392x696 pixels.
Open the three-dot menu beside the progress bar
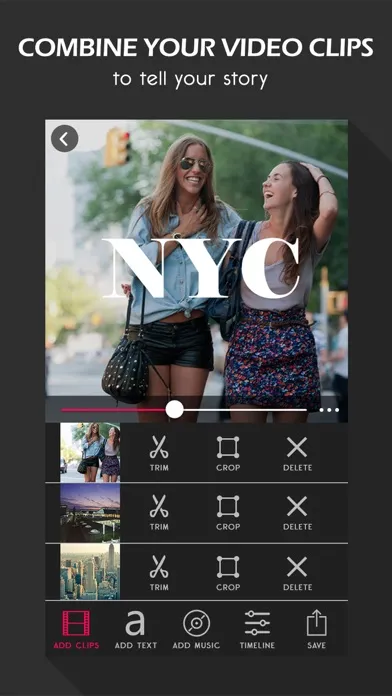[x=329, y=410]
